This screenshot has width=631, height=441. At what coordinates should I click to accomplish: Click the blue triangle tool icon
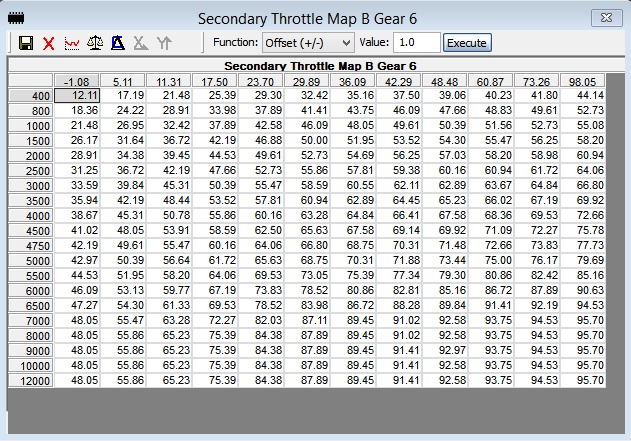coord(118,43)
